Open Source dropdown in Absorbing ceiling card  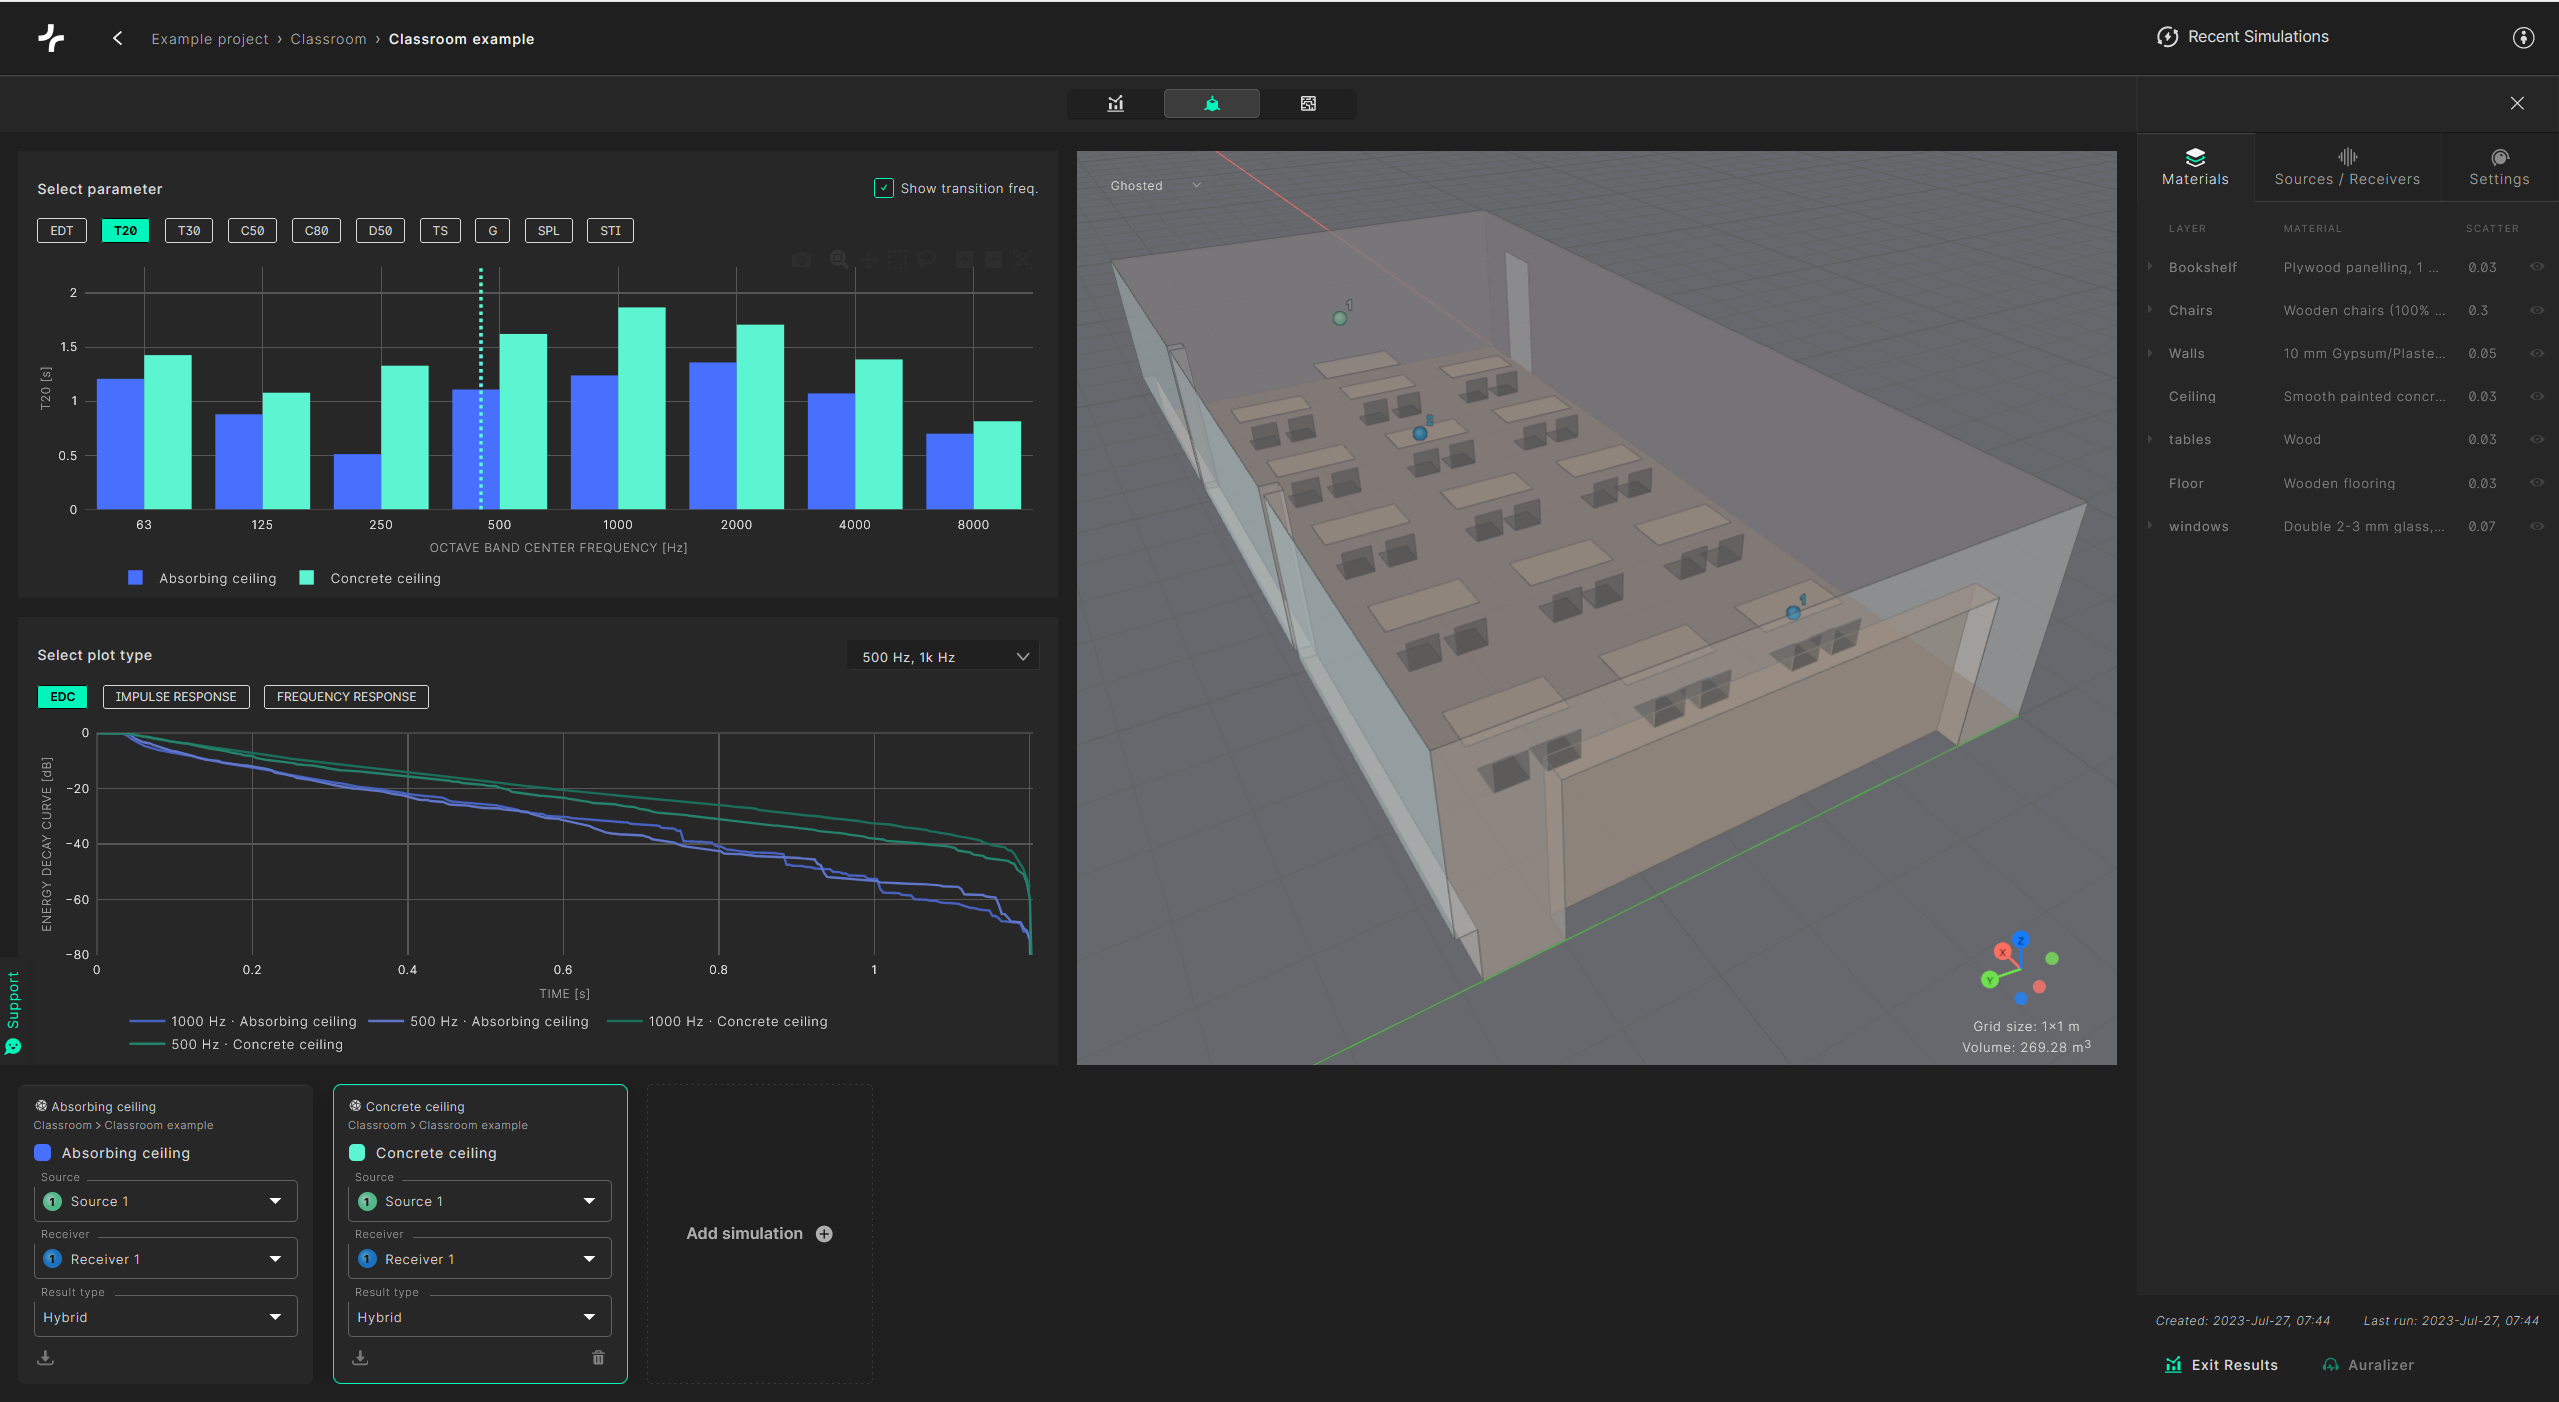[166, 1201]
